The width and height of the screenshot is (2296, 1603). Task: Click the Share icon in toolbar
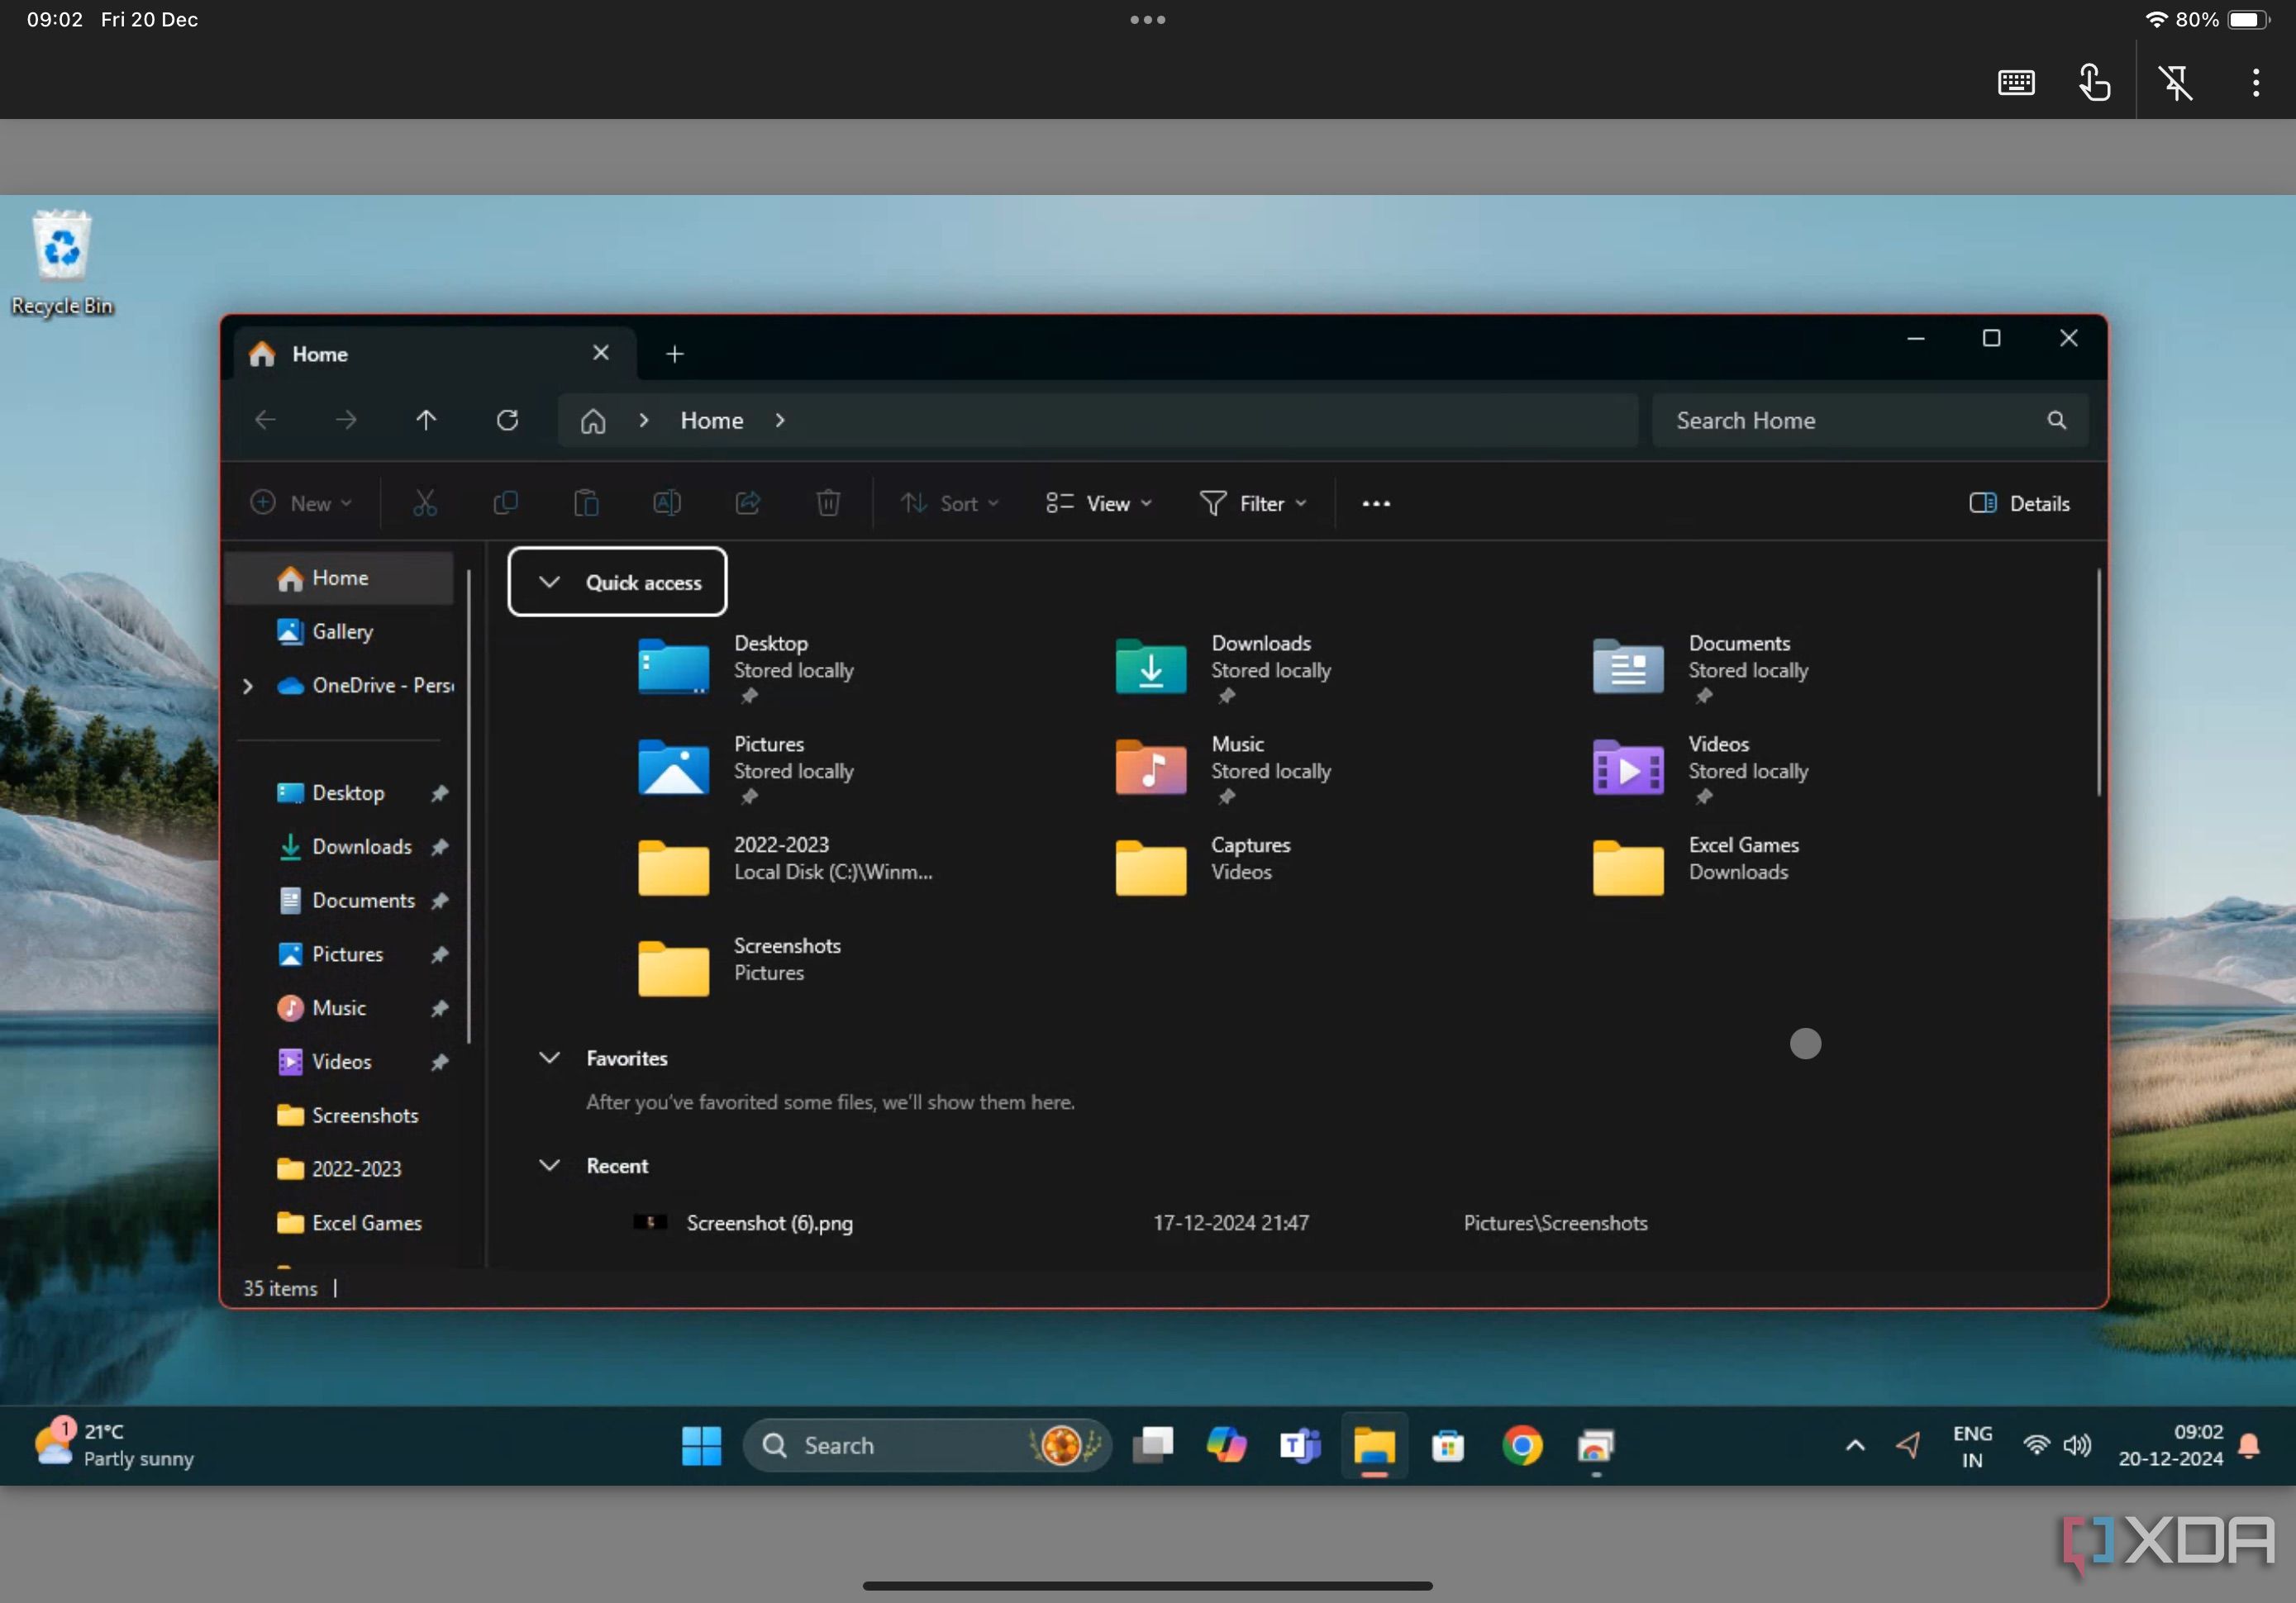point(745,502)
